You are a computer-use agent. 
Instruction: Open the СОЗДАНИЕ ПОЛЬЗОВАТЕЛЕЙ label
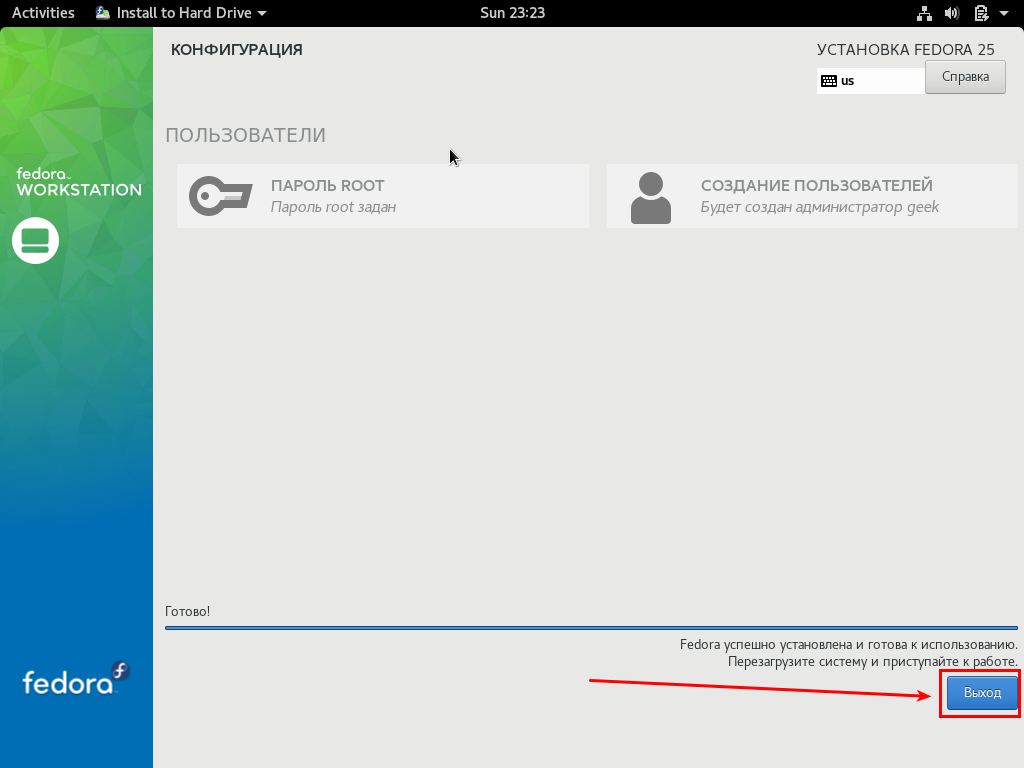[x=816, y=185]
